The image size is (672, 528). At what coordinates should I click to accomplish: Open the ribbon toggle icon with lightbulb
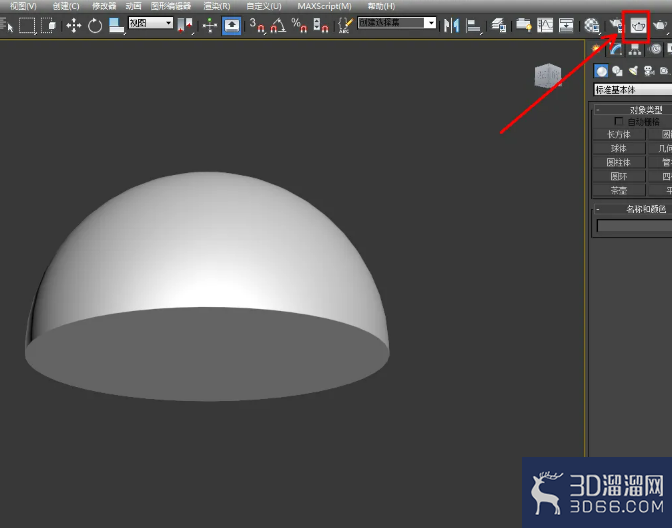[x=524, y=25]
